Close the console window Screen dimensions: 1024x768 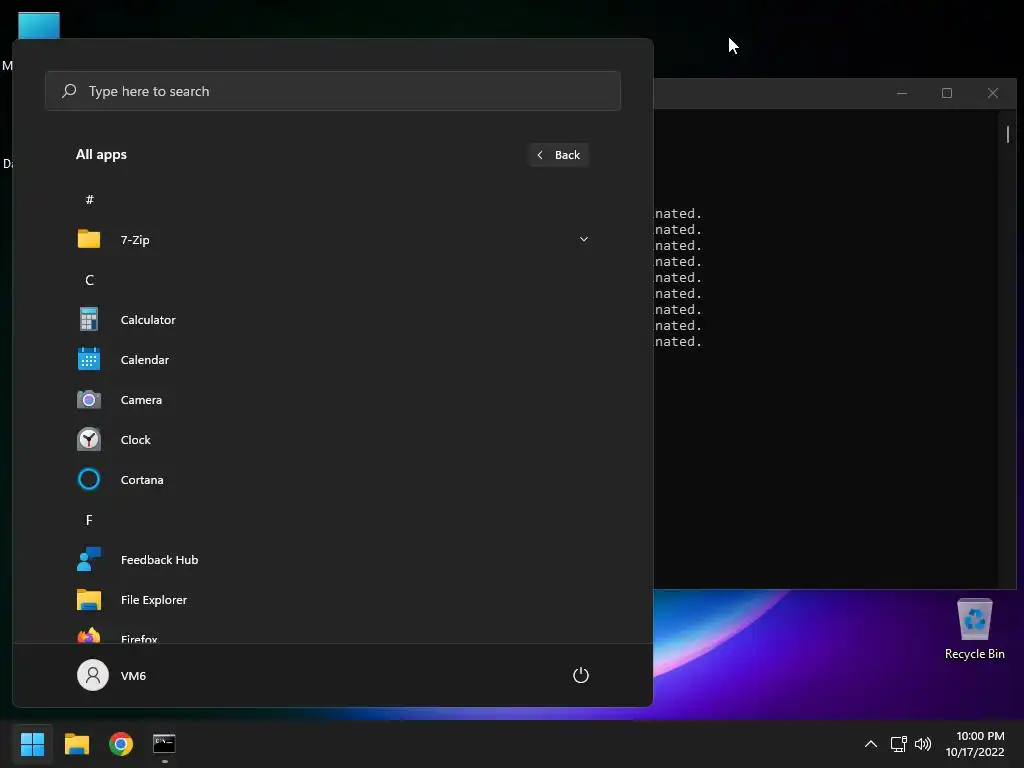(x=993, y=93)
